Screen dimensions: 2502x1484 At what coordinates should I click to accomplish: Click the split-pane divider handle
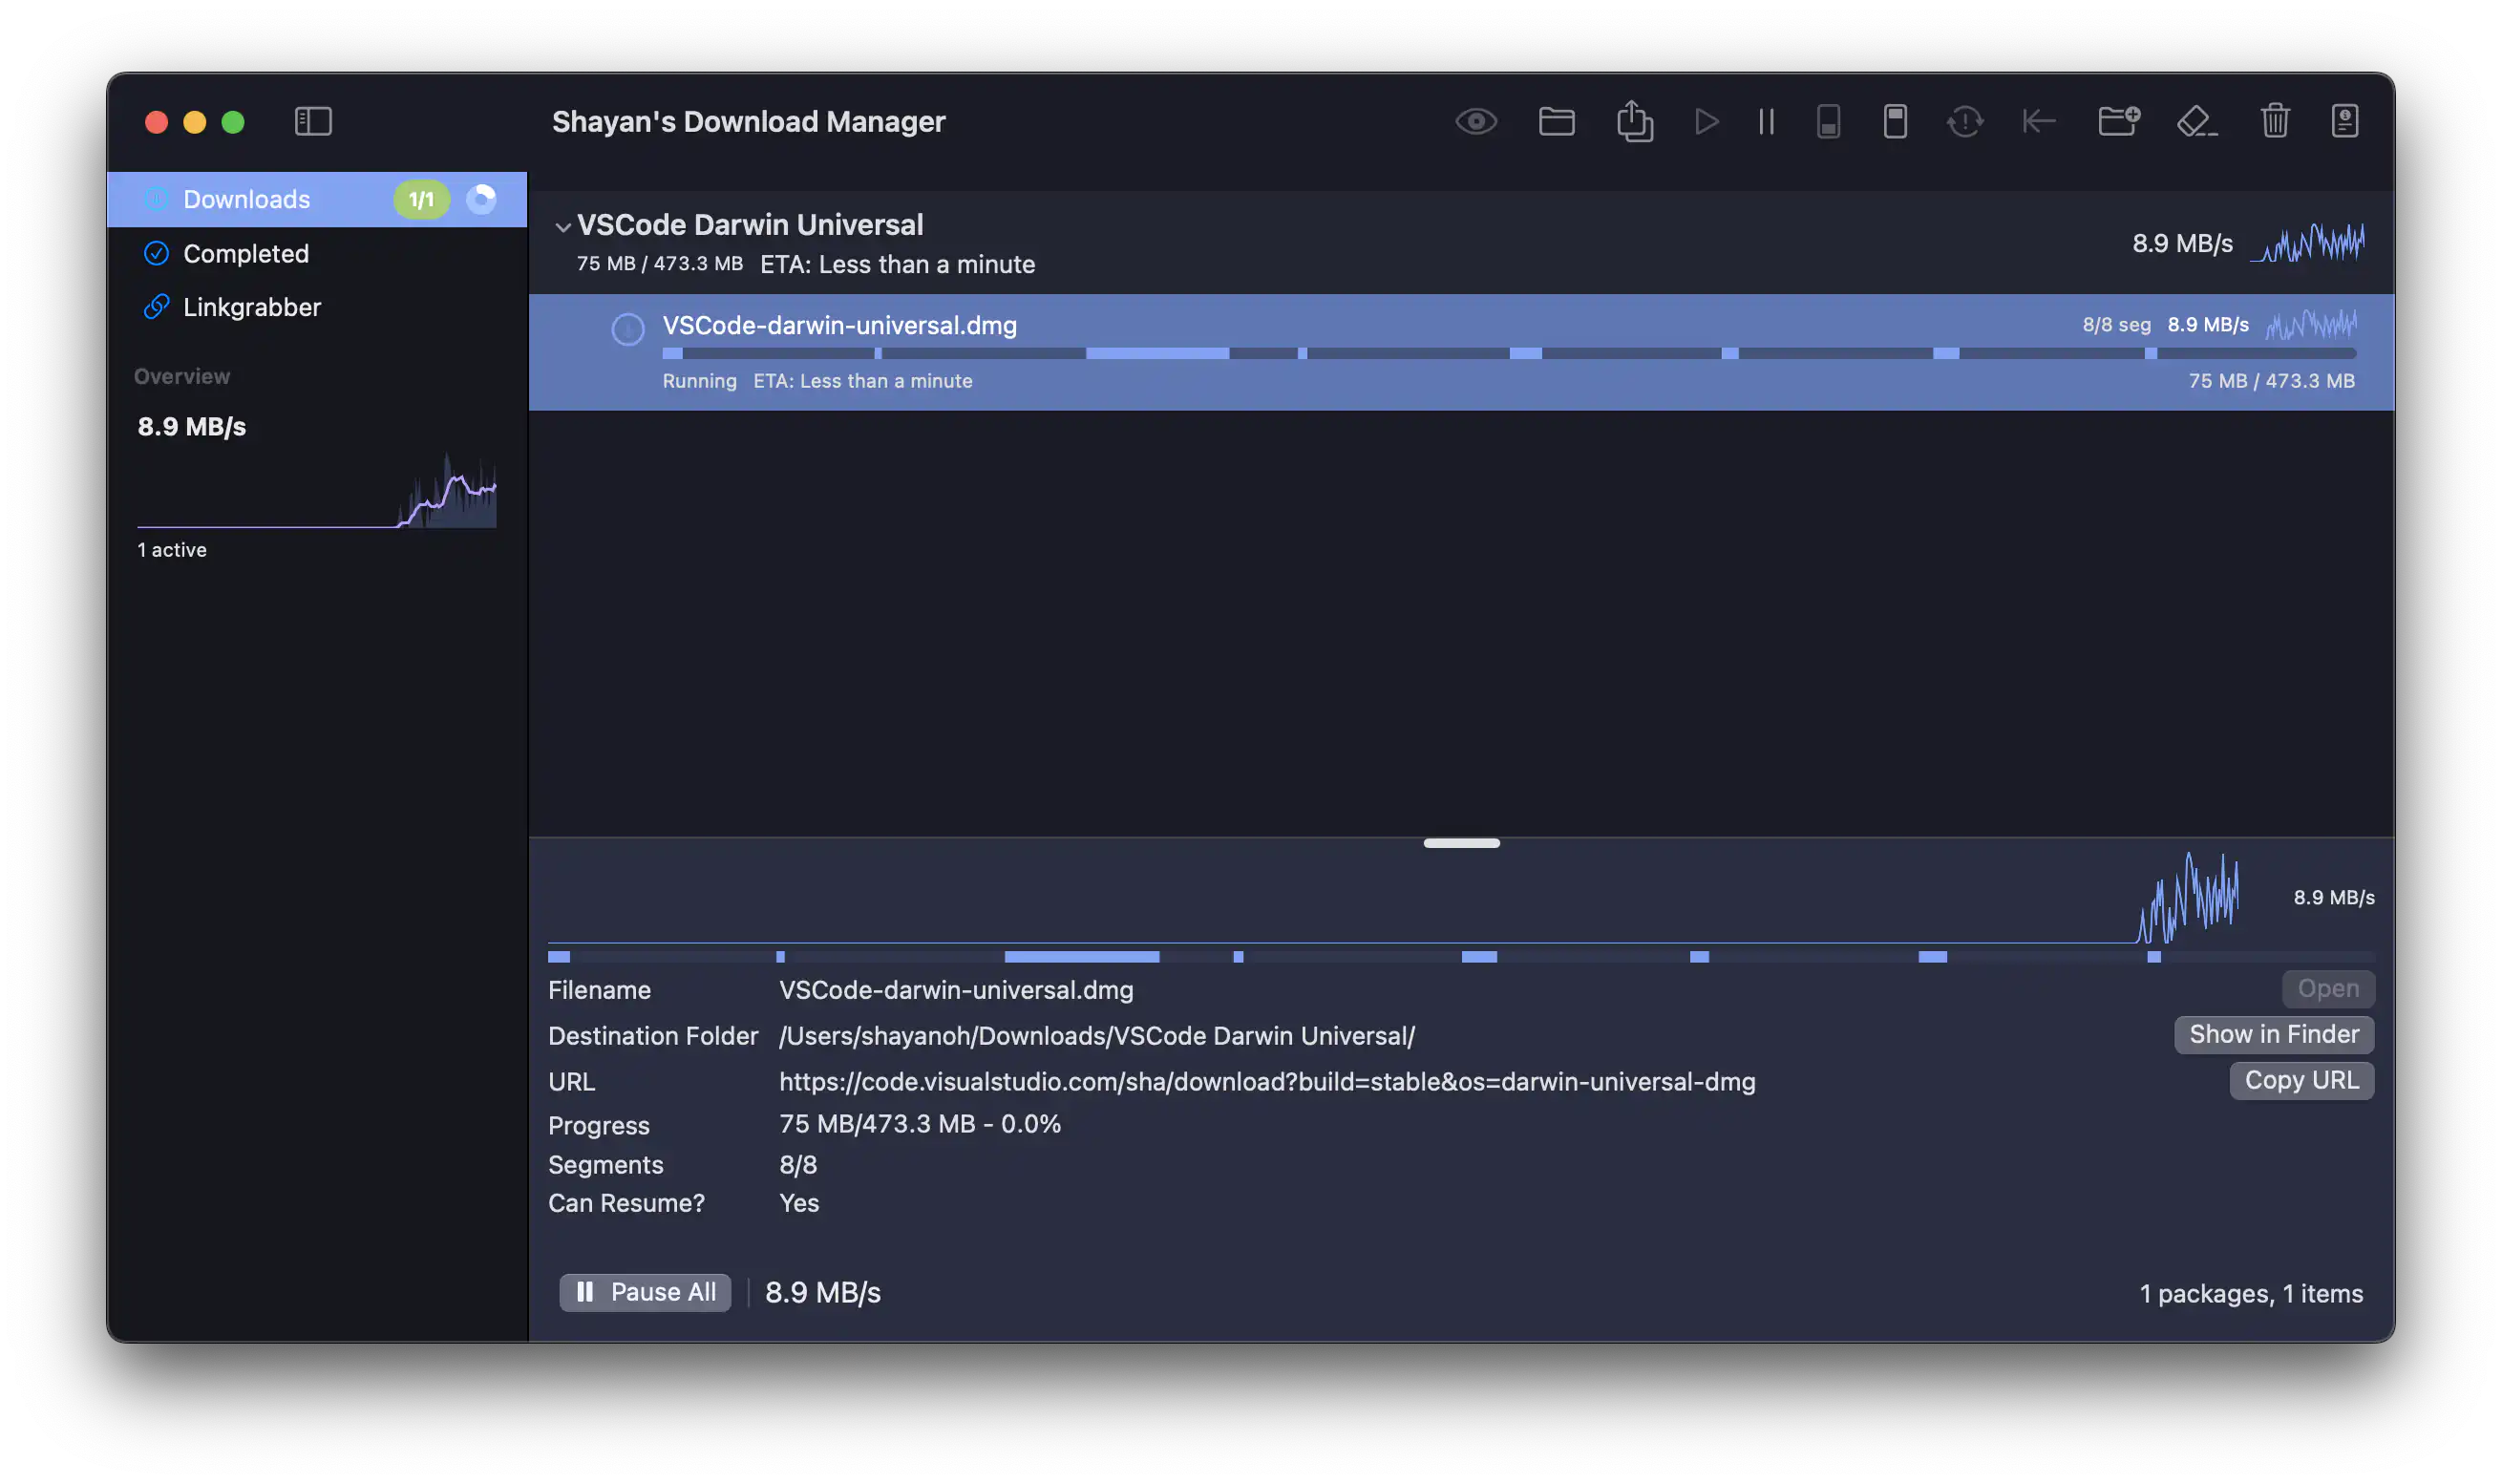click(1461, 843)
